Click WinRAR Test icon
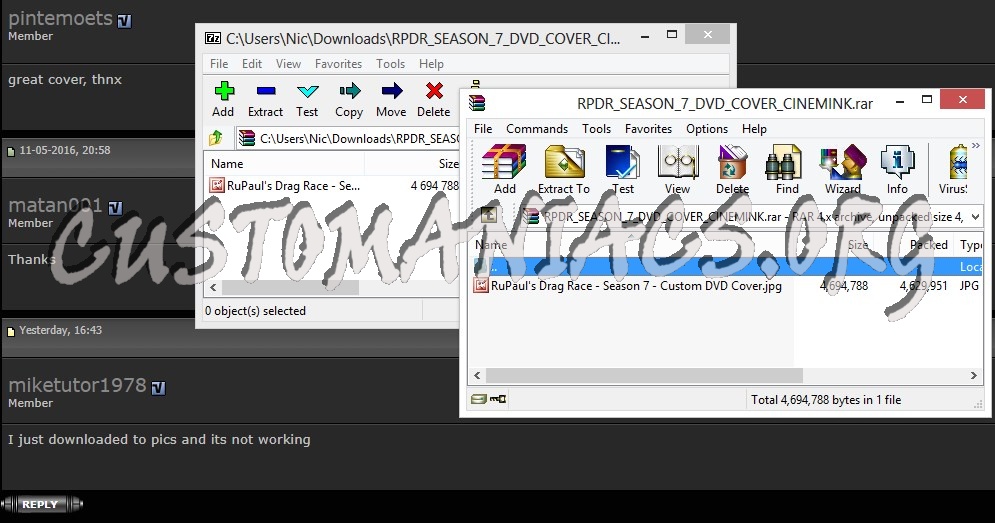The image size is (995, 523). [623, 162]
